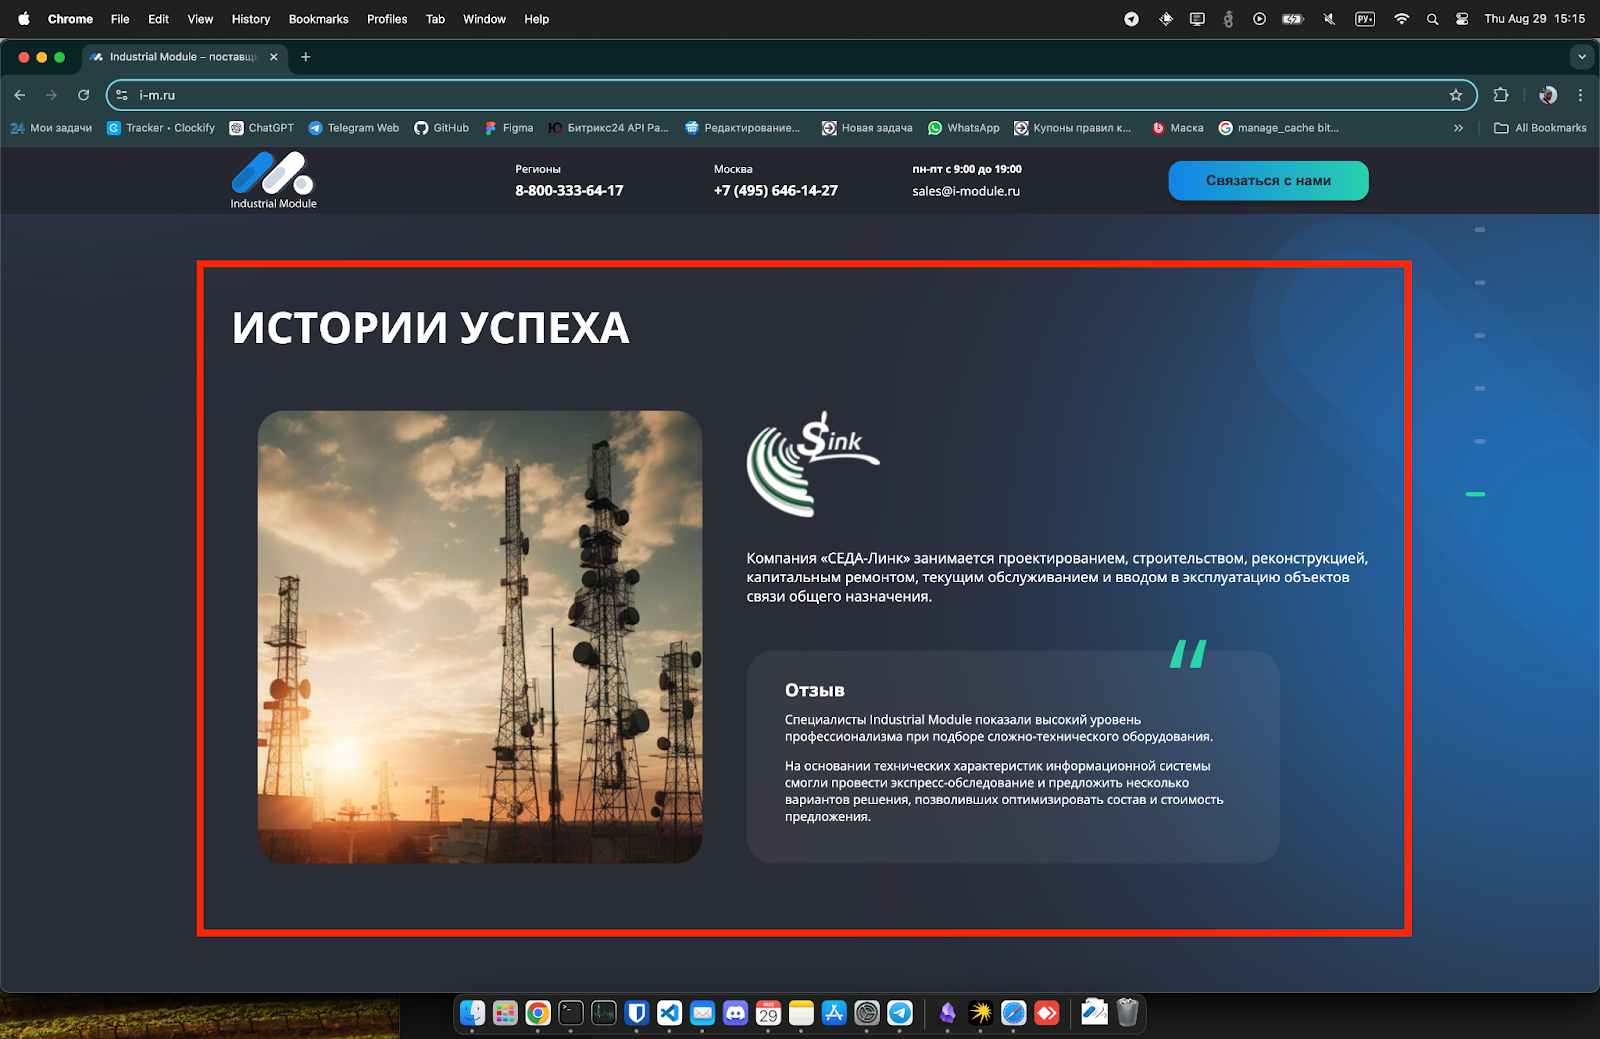Open site information icon in address bar
This screenshot has height=1039, width=1600.
click(x=122, y=95)
